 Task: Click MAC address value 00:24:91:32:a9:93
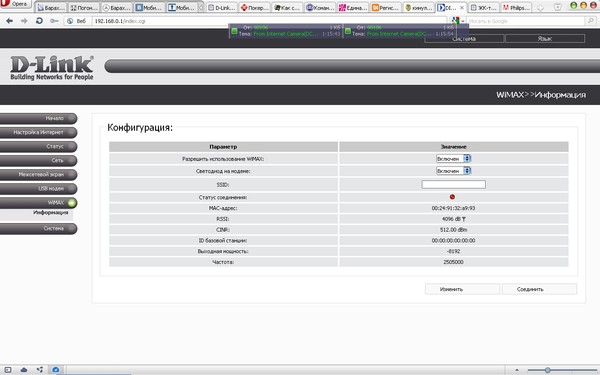(453, 208)
